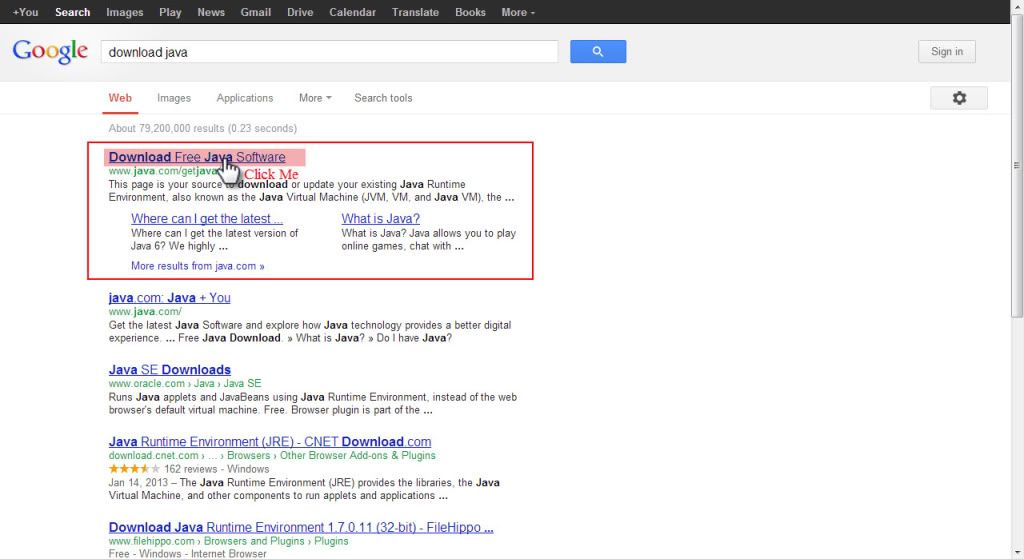Click the 'download java' search field
Screen dimensions: 1024x559
click(x=330, y=52)
